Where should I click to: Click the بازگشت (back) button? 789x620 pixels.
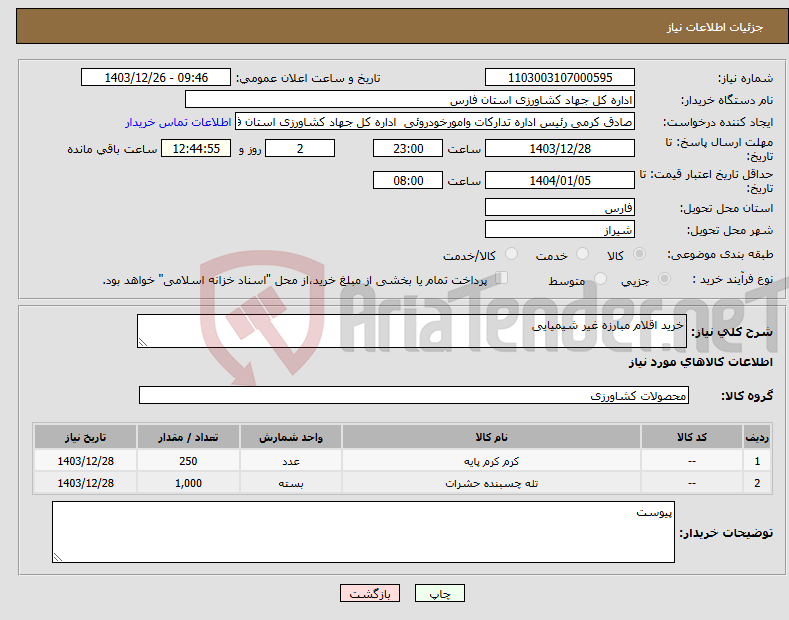point(370,593)
